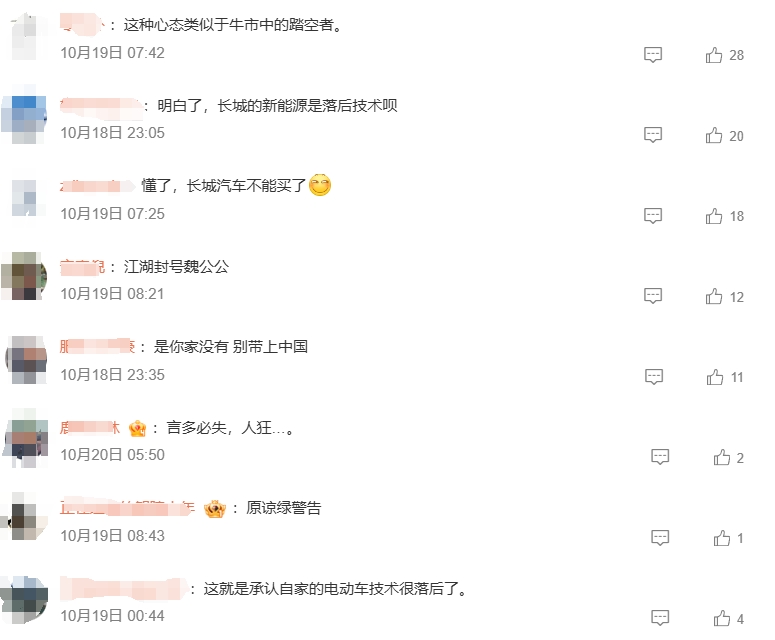The width and height of the screenshot is (775, 640).
Task: Like the comment with 28 likes
Action: point(714,55)
